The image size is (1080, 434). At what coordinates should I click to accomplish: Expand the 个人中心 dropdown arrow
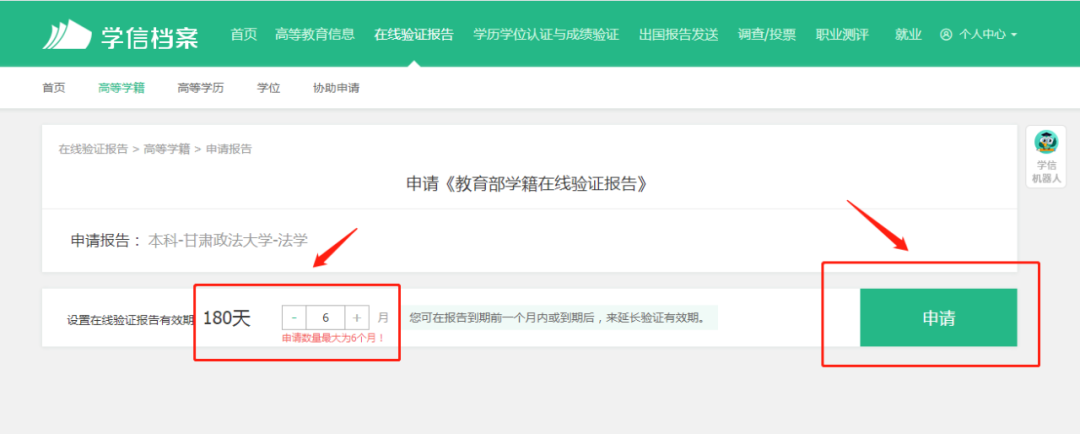tap(1014, 35)
